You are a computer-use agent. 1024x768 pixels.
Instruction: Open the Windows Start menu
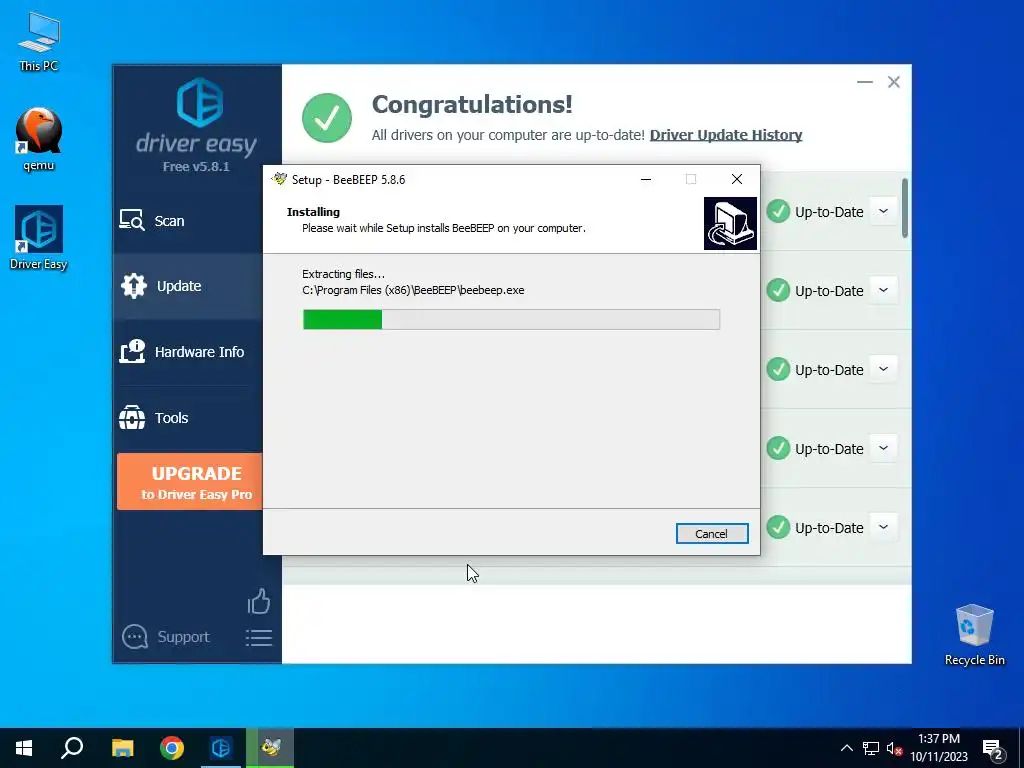coord(24,748)
